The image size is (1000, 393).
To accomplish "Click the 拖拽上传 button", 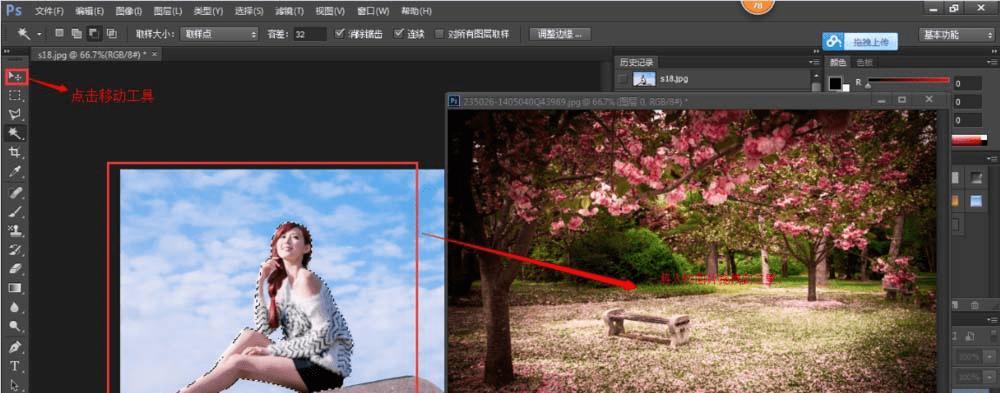I will (871, 42).
